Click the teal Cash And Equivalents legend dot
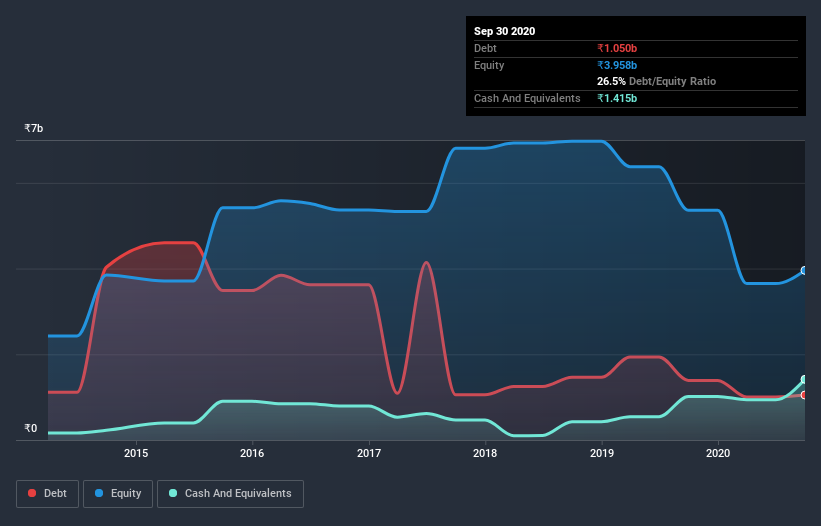 coord(173,494)
